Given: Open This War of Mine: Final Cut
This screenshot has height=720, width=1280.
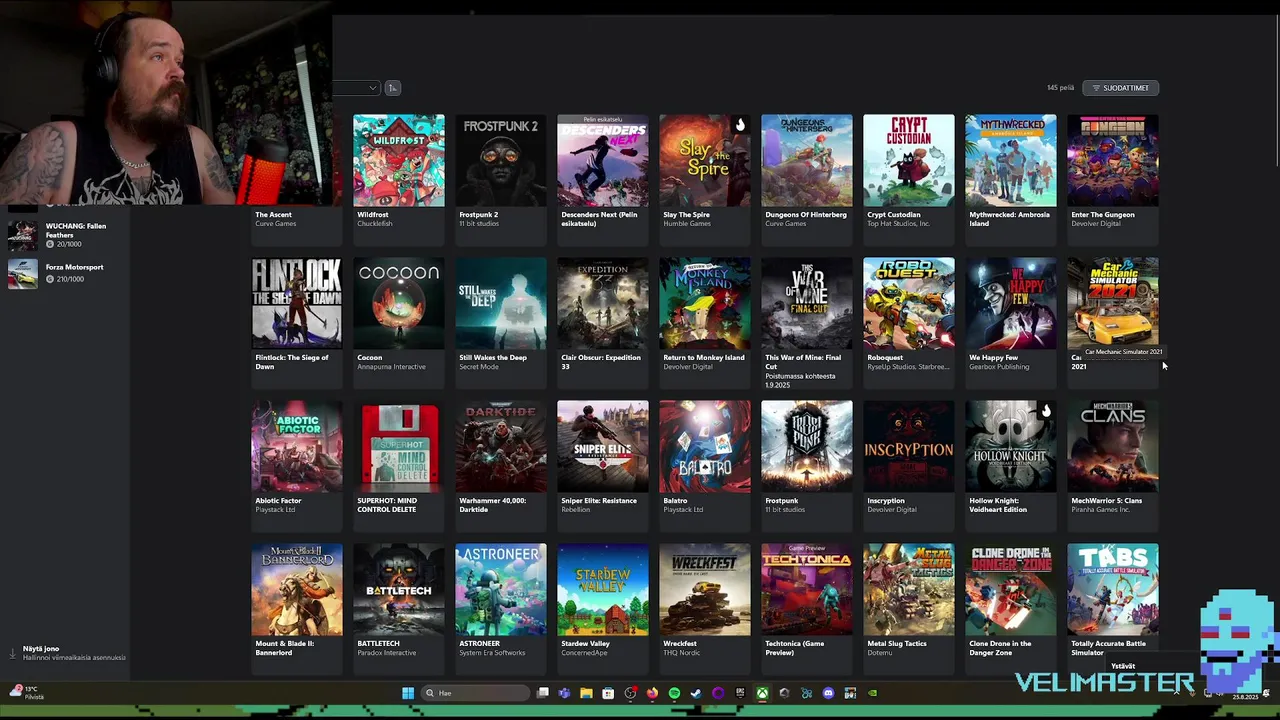Looking at the screenshot, I should 807,322.
